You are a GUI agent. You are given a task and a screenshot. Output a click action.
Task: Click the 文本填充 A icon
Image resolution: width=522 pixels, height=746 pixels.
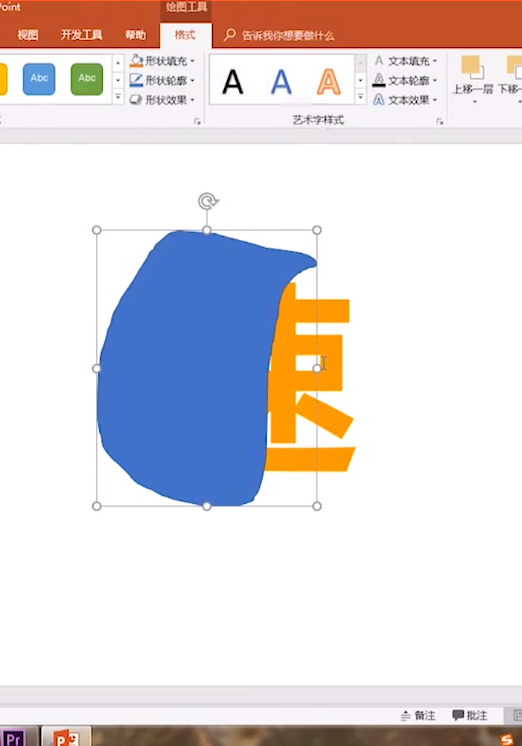379,60
